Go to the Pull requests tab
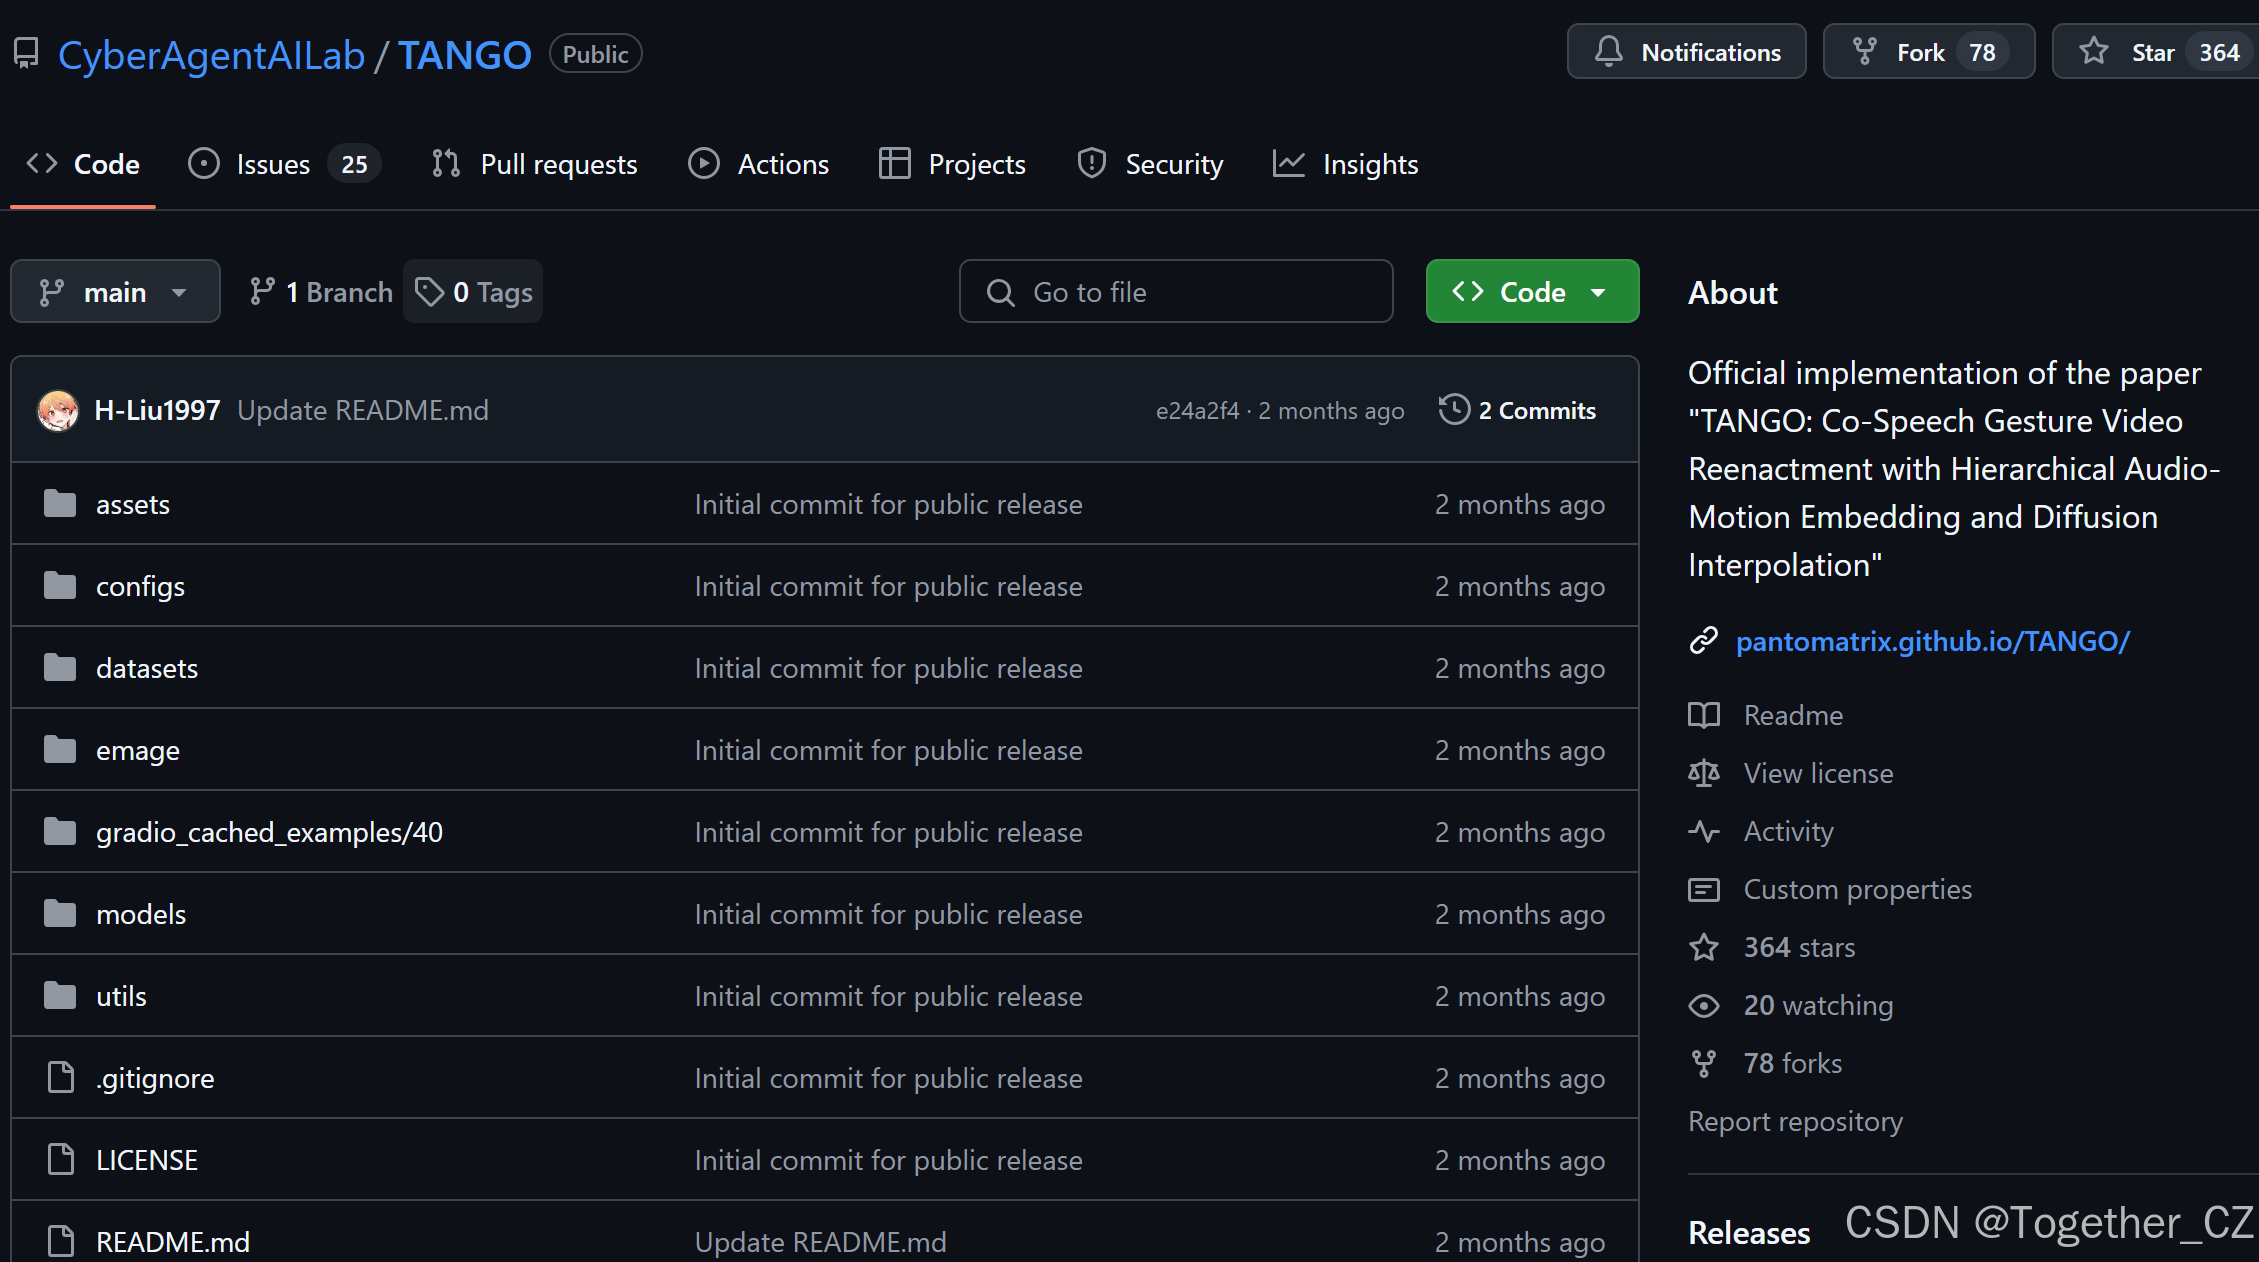2259x1262 pixels. 534,164
